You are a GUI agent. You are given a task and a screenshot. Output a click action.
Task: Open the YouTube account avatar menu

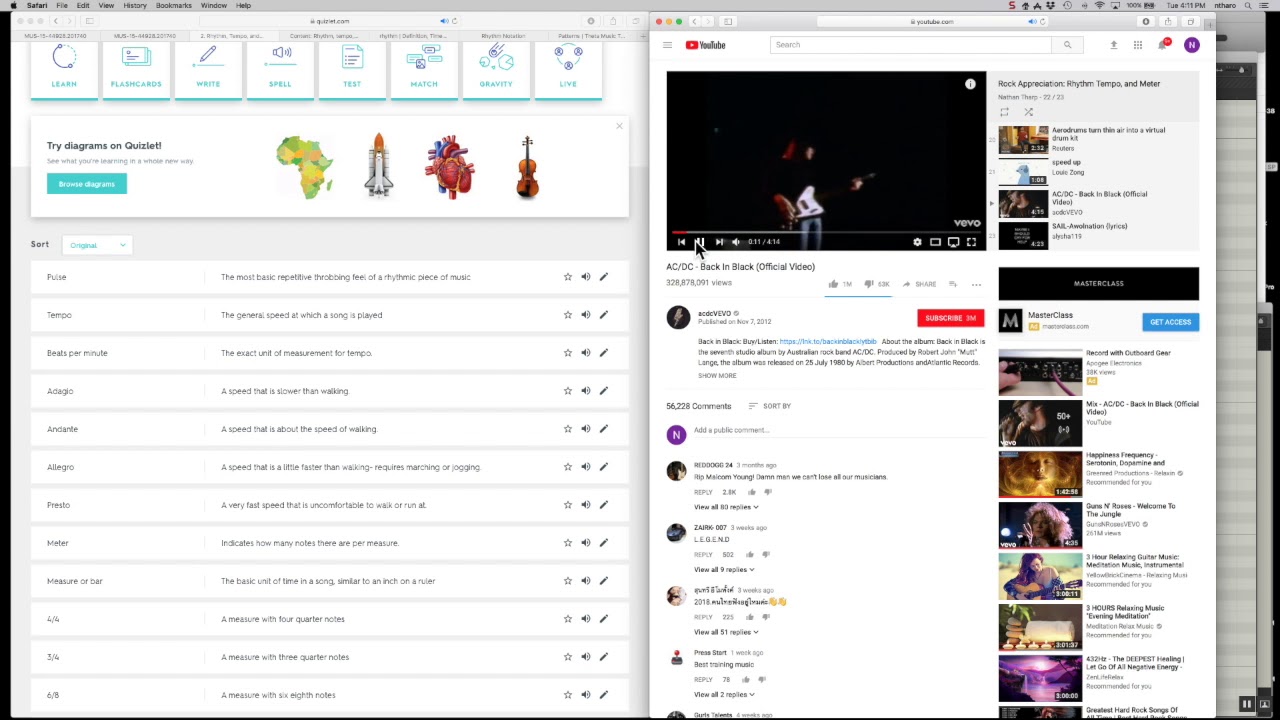1191,45
